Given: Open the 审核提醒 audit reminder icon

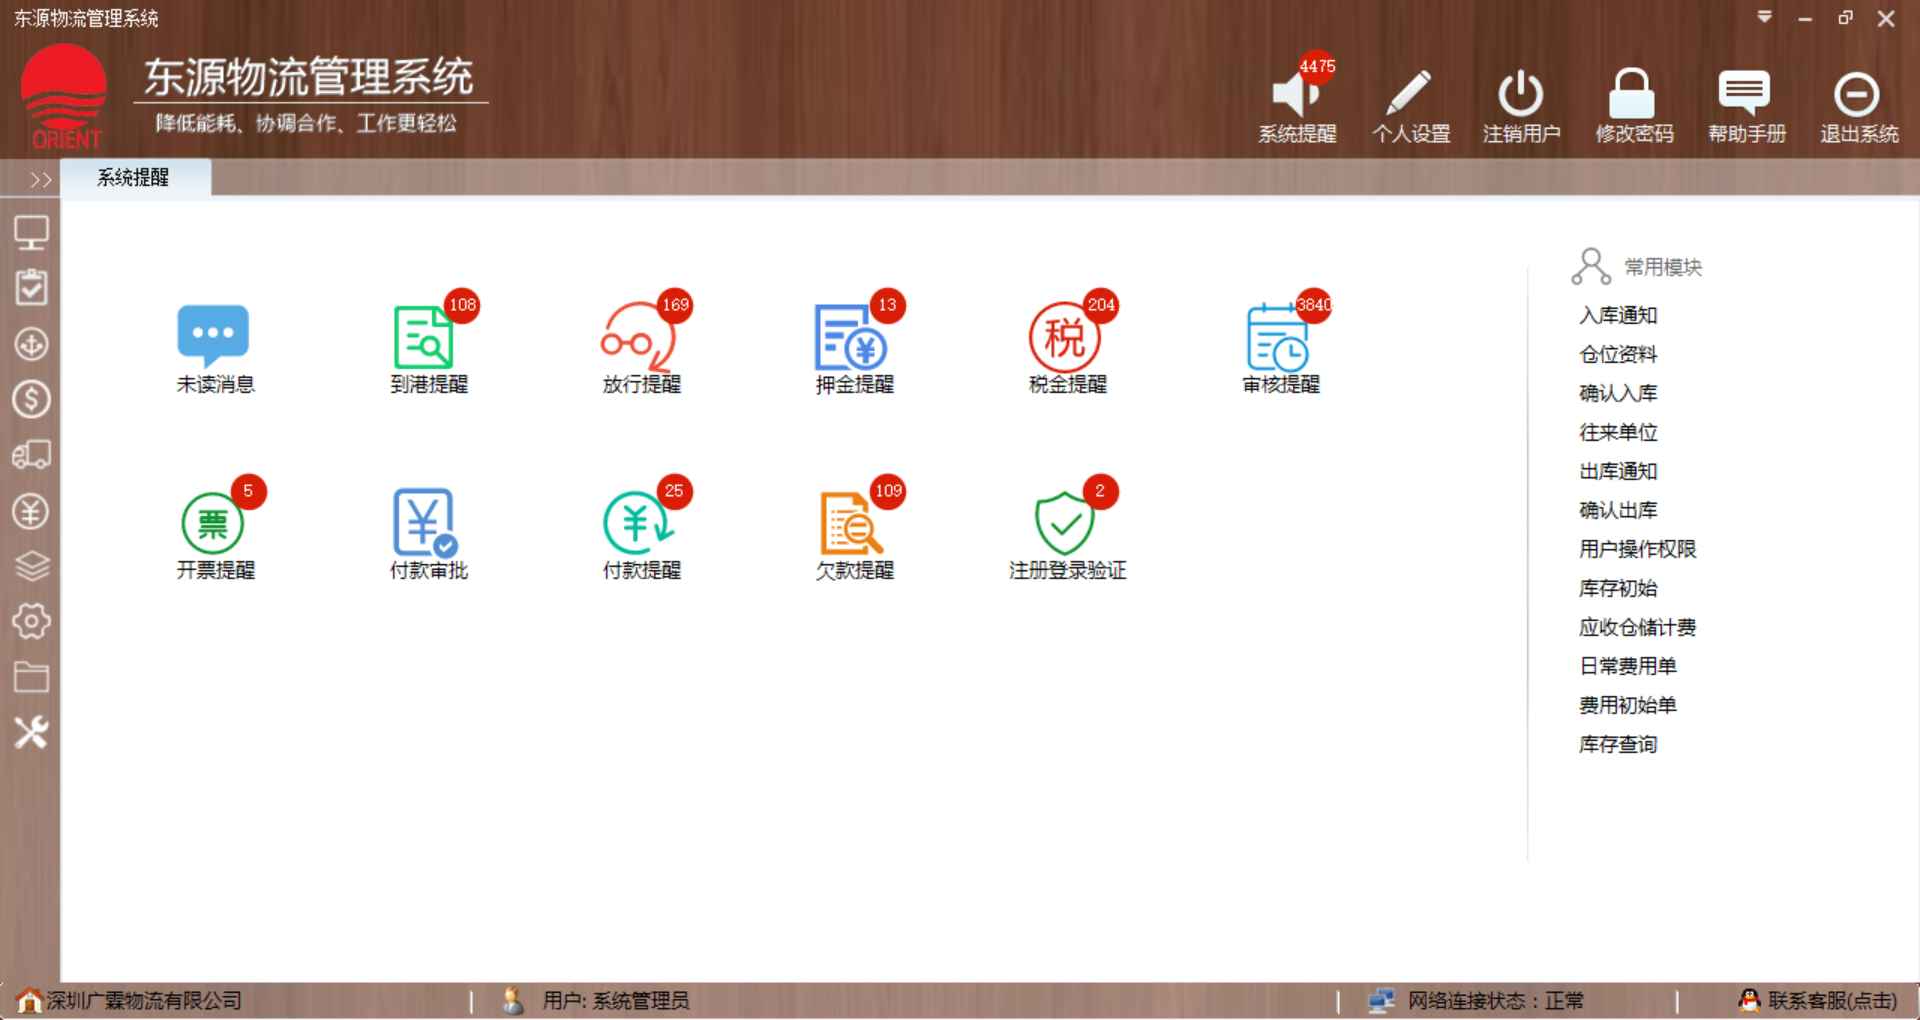Looking at the screenshot, I should (1279, 337).
